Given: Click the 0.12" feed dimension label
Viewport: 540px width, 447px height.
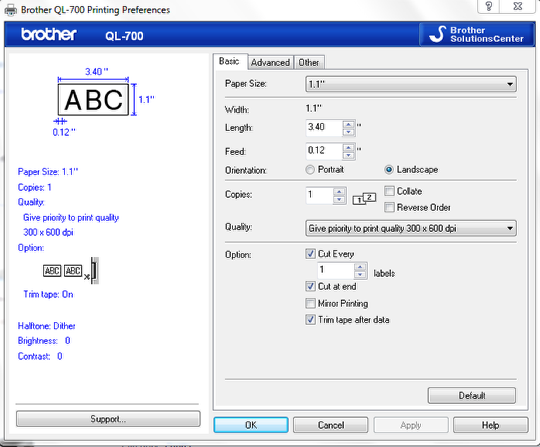Looking at the screenshot, I should coord(64,132).
